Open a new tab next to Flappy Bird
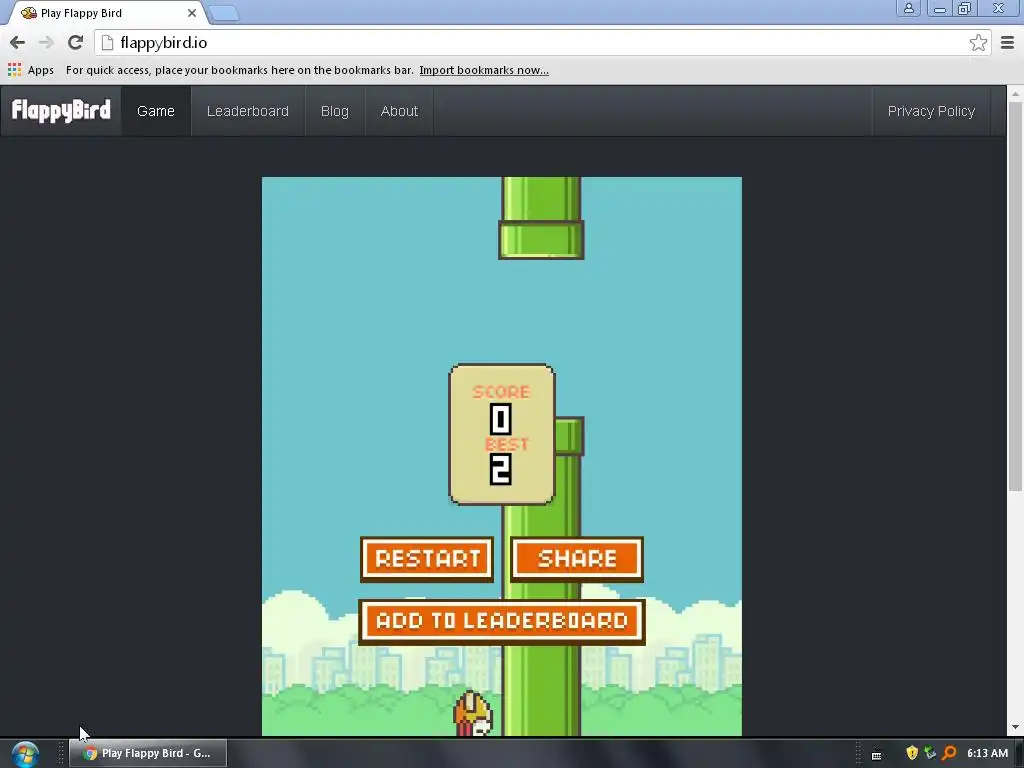Image resolution: width=1024 pixels, height=768 pixels. tap(224, 13)
